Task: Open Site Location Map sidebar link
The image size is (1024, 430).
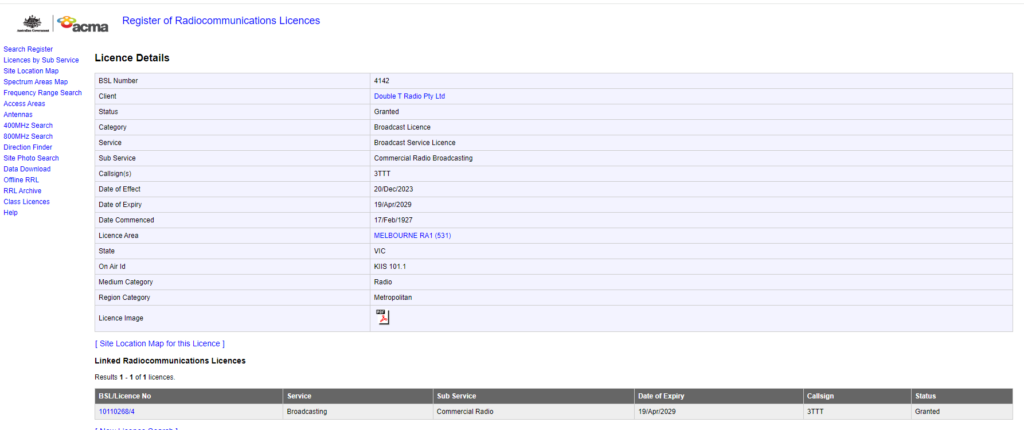Action: click(x=31, y=71)
